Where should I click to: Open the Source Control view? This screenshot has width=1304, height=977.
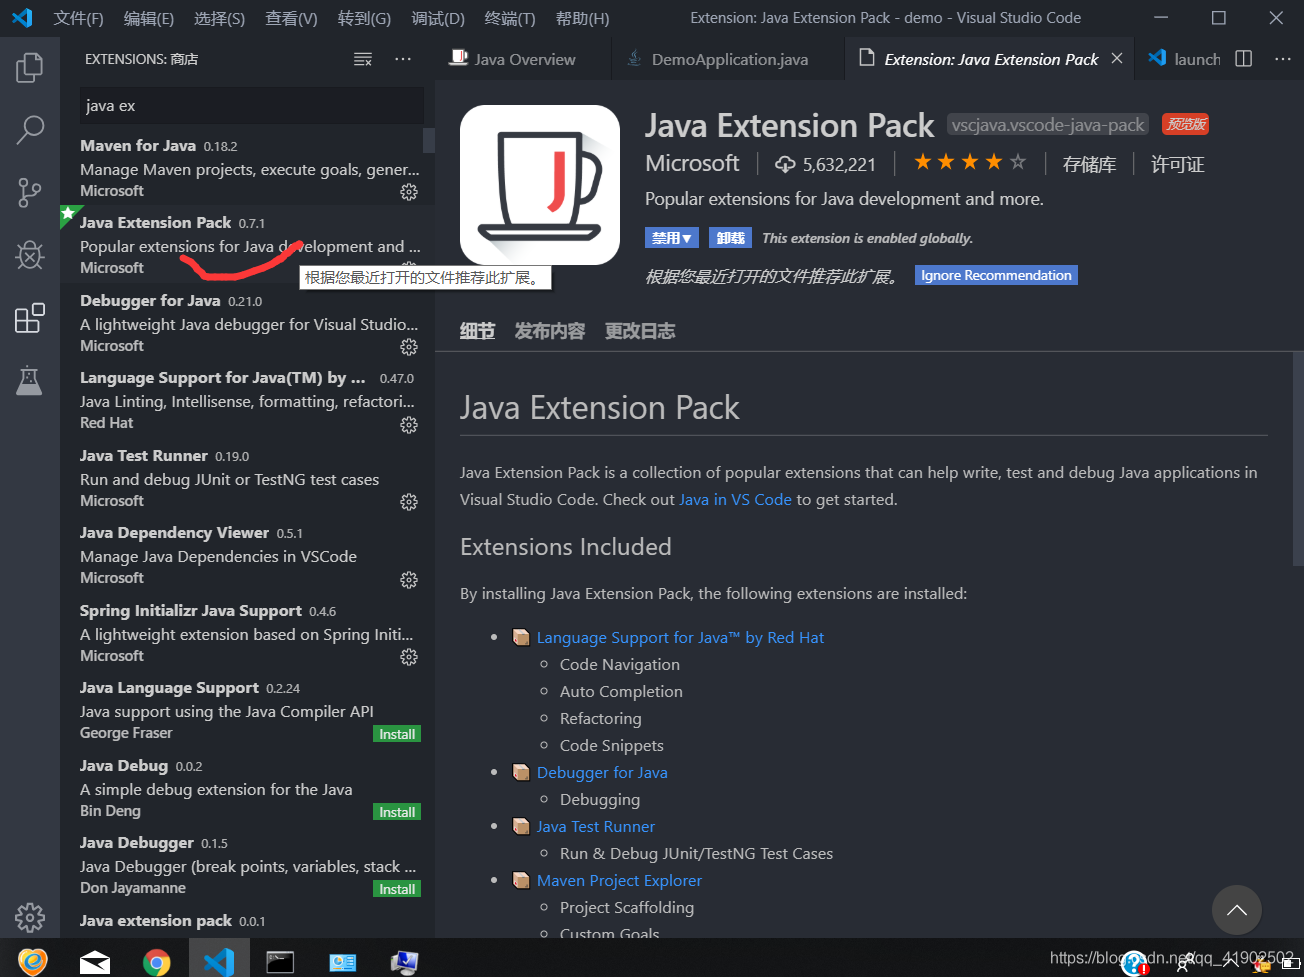pyautogui.click(x=30, y=192)
